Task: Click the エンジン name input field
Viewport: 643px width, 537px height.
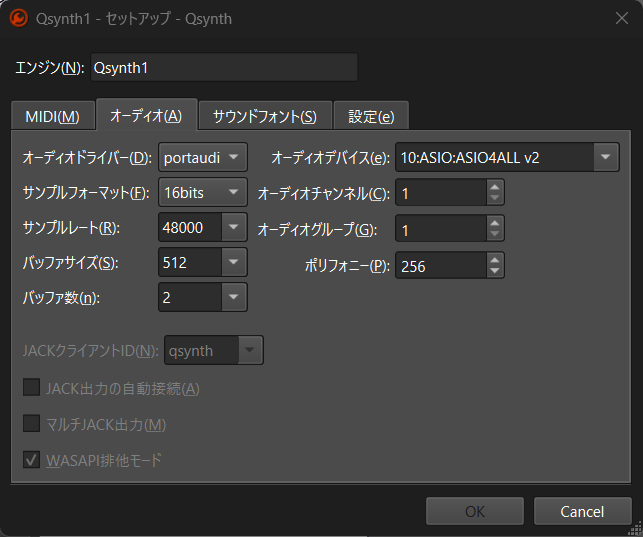Action: click(x=224, y=68)
